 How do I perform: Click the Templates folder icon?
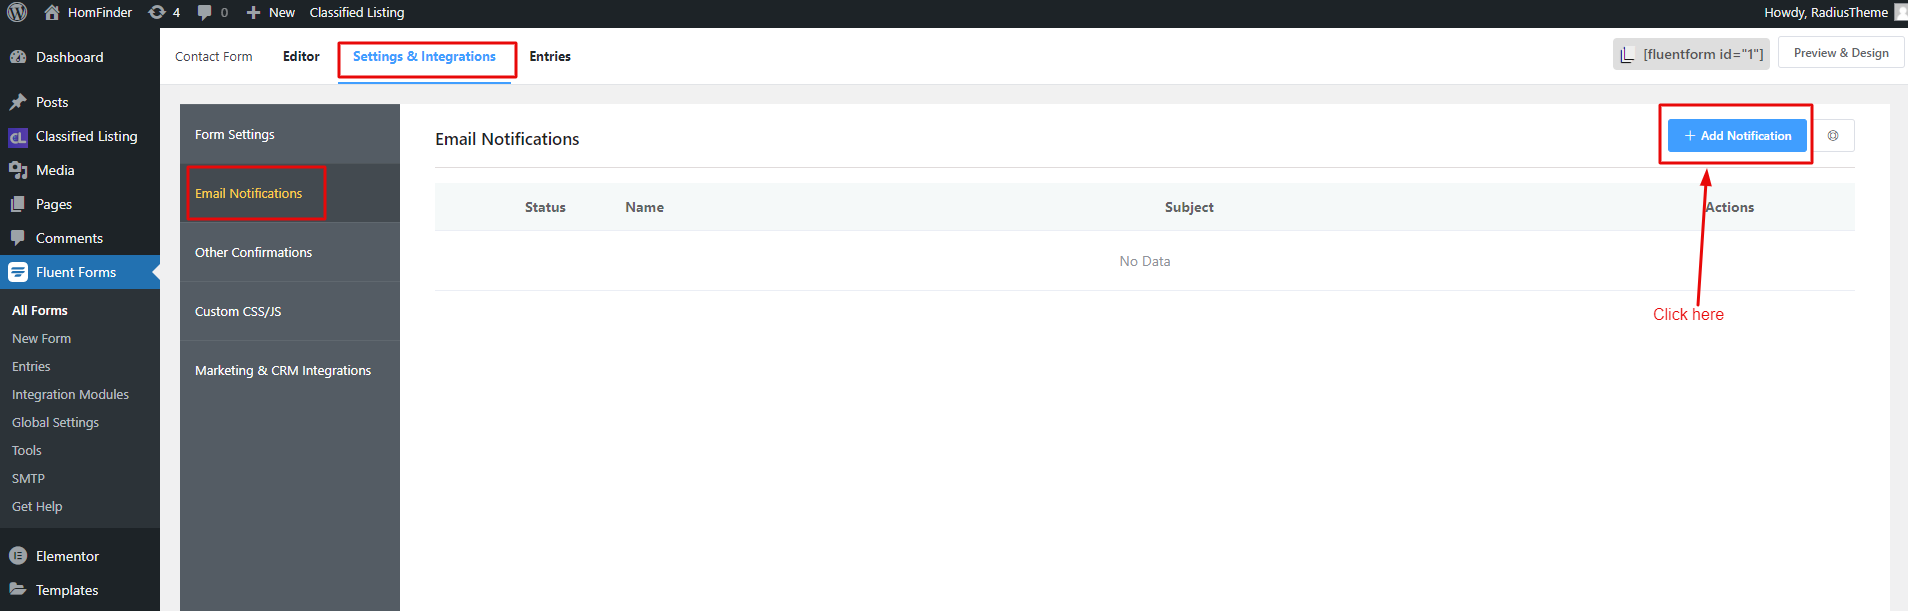18,590
